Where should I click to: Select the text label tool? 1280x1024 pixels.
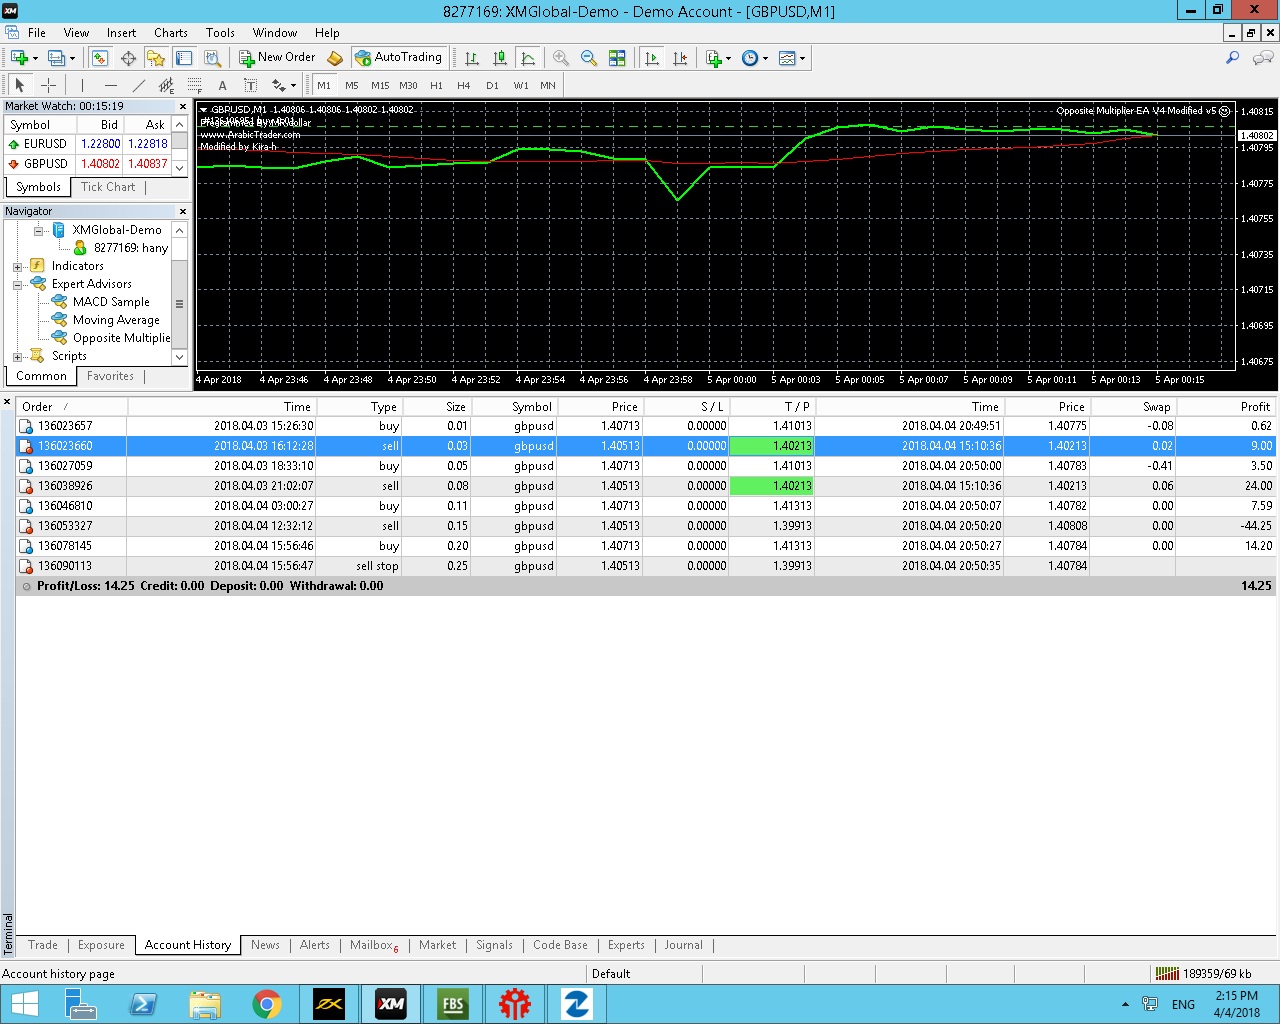(222, 85)
